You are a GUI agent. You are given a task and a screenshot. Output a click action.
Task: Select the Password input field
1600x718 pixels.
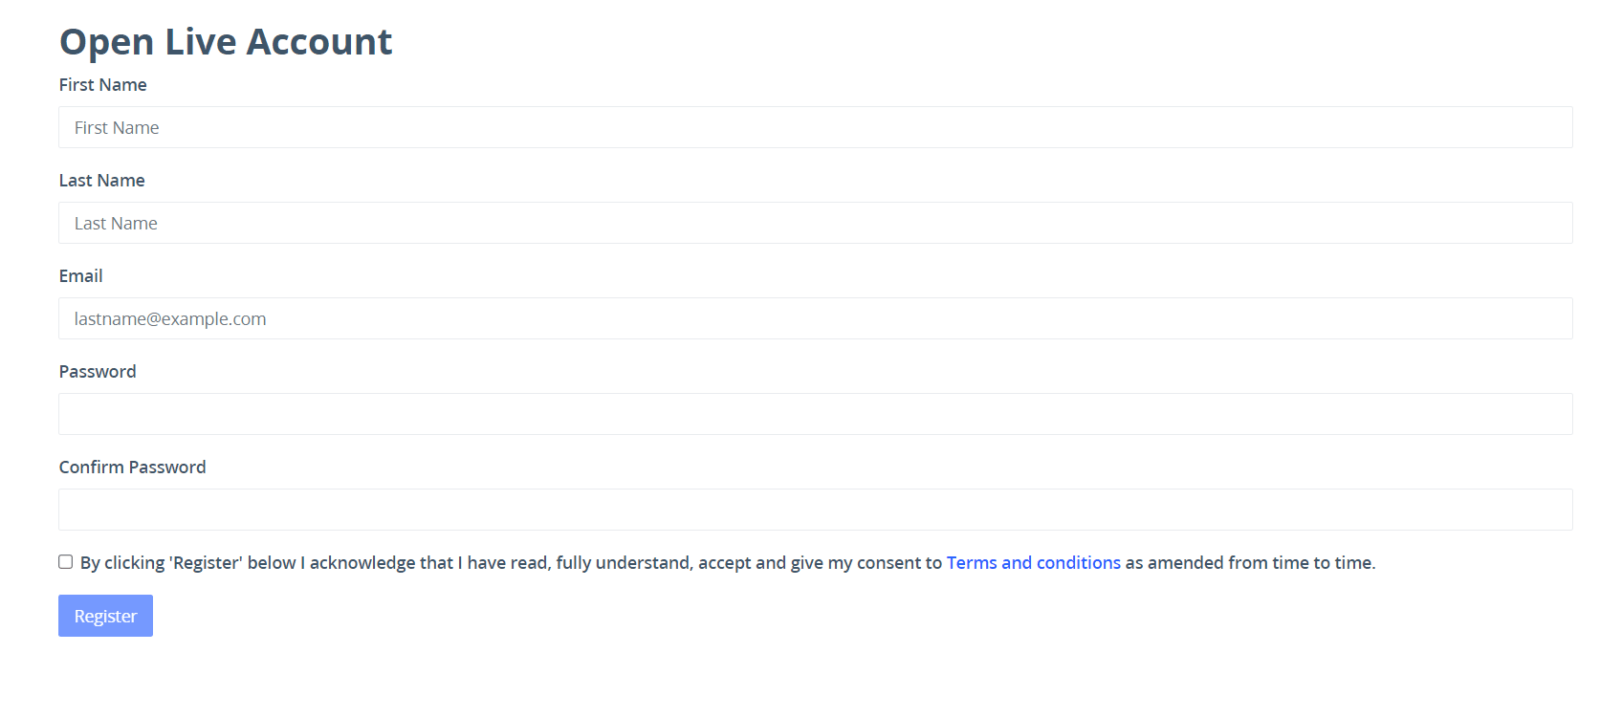[815, 414]
